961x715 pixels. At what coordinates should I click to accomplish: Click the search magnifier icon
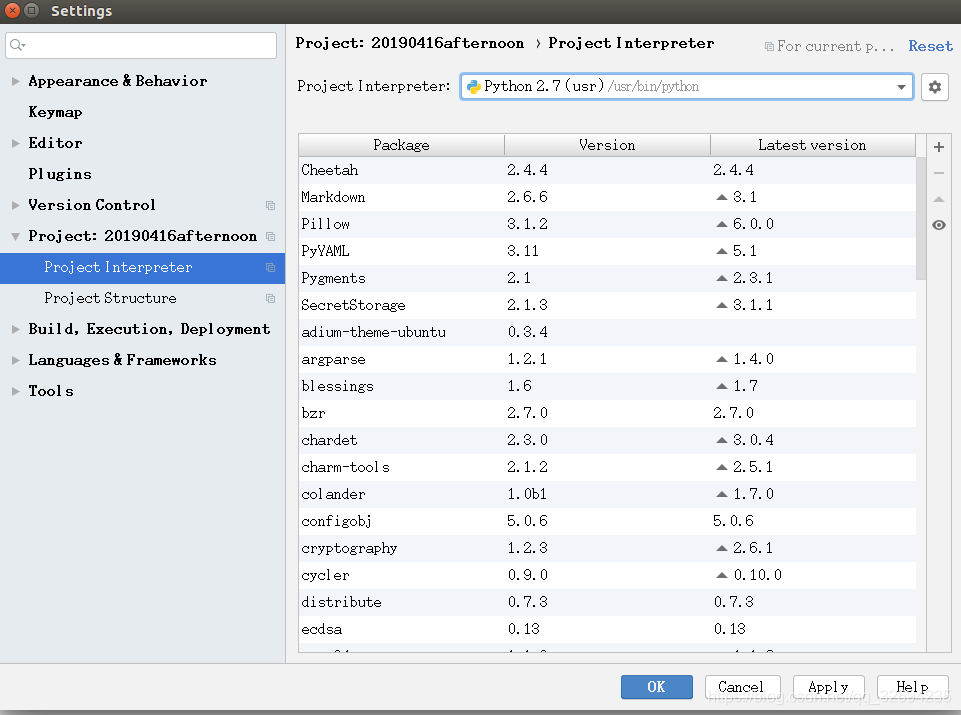click(17, 45)
